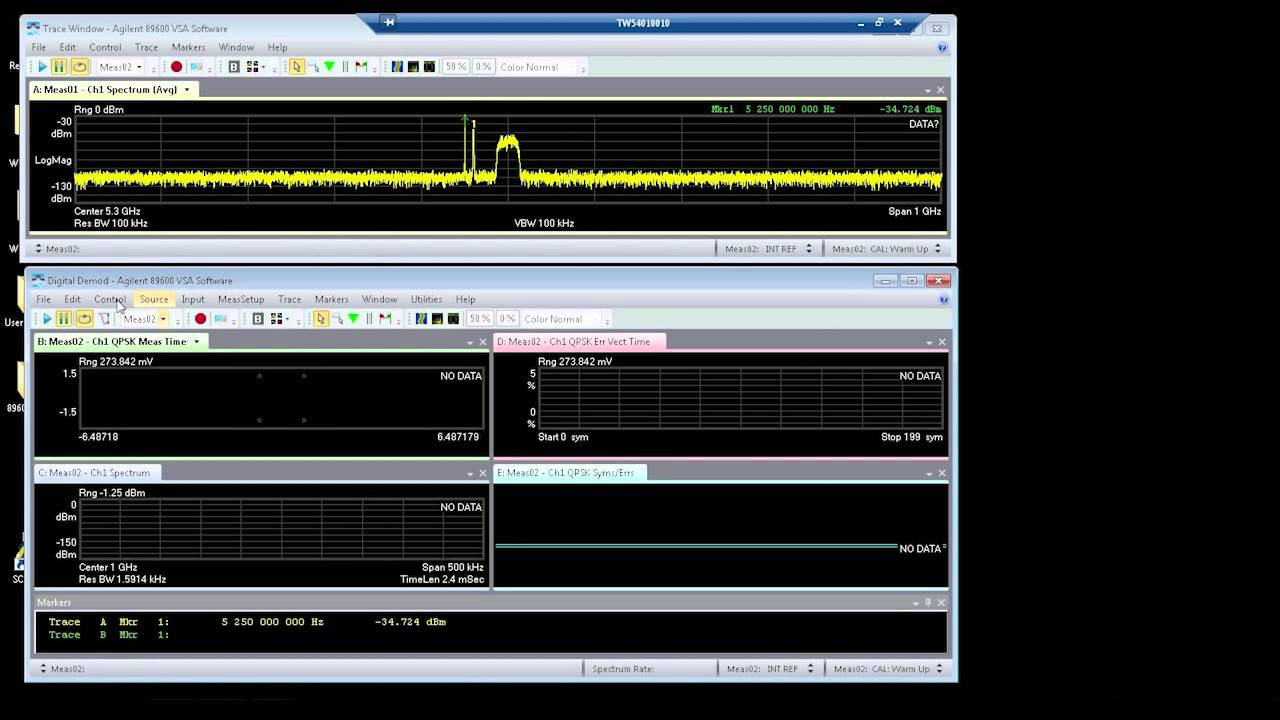The image size is (1280, 720).
Task: Click green marker-to-peak triangle in Trace Window
Action: tap(328, 67)
